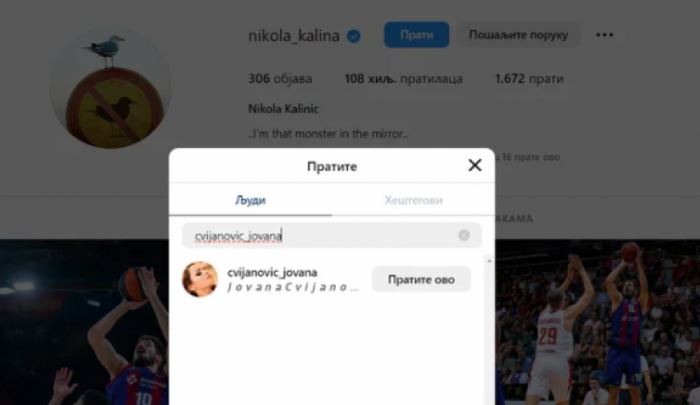Click the 306 објава posts count
This screenshot has height=405, width=700.
(280, 79)
